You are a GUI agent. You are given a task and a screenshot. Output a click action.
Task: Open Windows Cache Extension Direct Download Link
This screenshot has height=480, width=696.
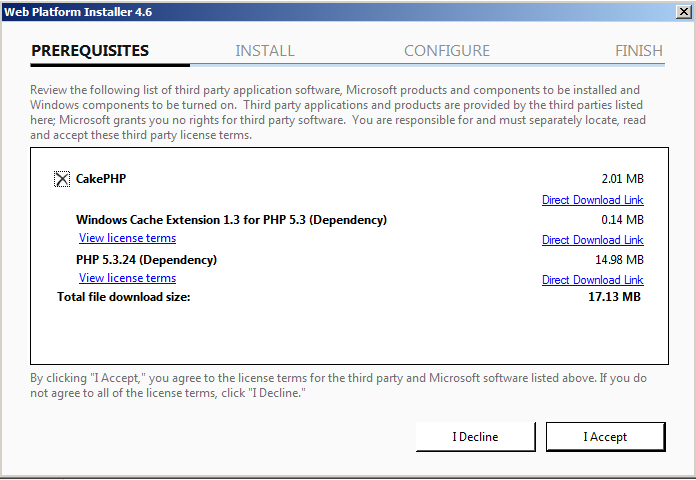click(593, 240)
